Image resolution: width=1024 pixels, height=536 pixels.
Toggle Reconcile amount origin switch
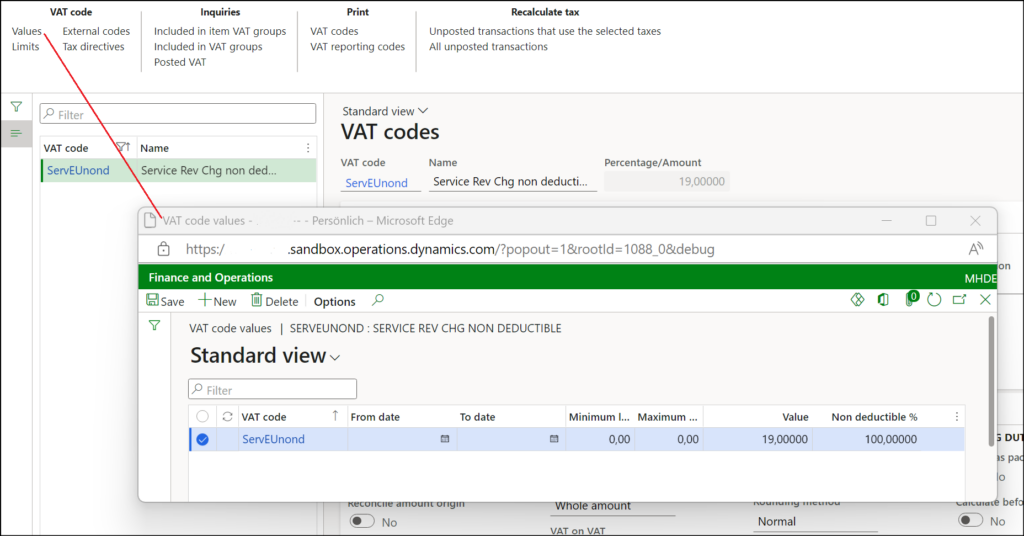coord(362,522)
